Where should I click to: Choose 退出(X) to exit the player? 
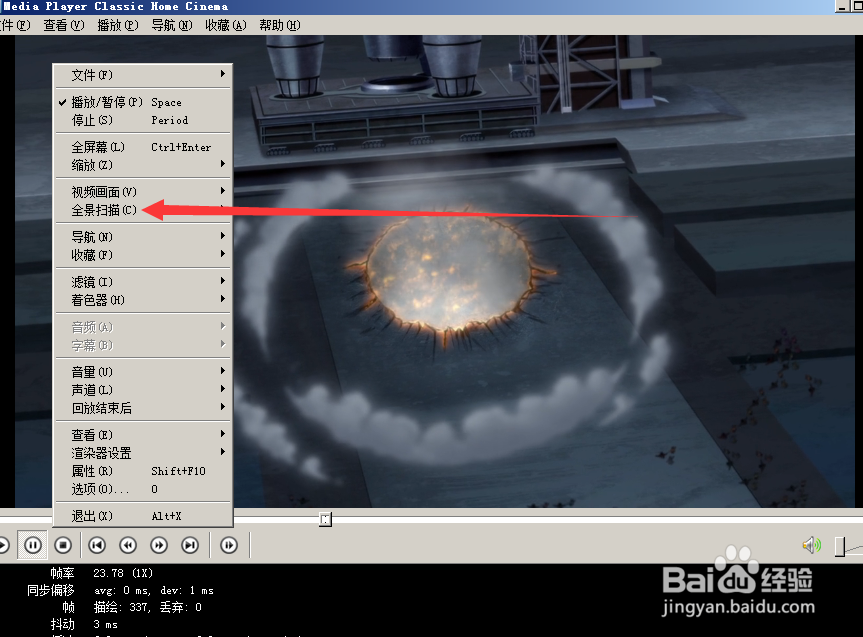143,516
